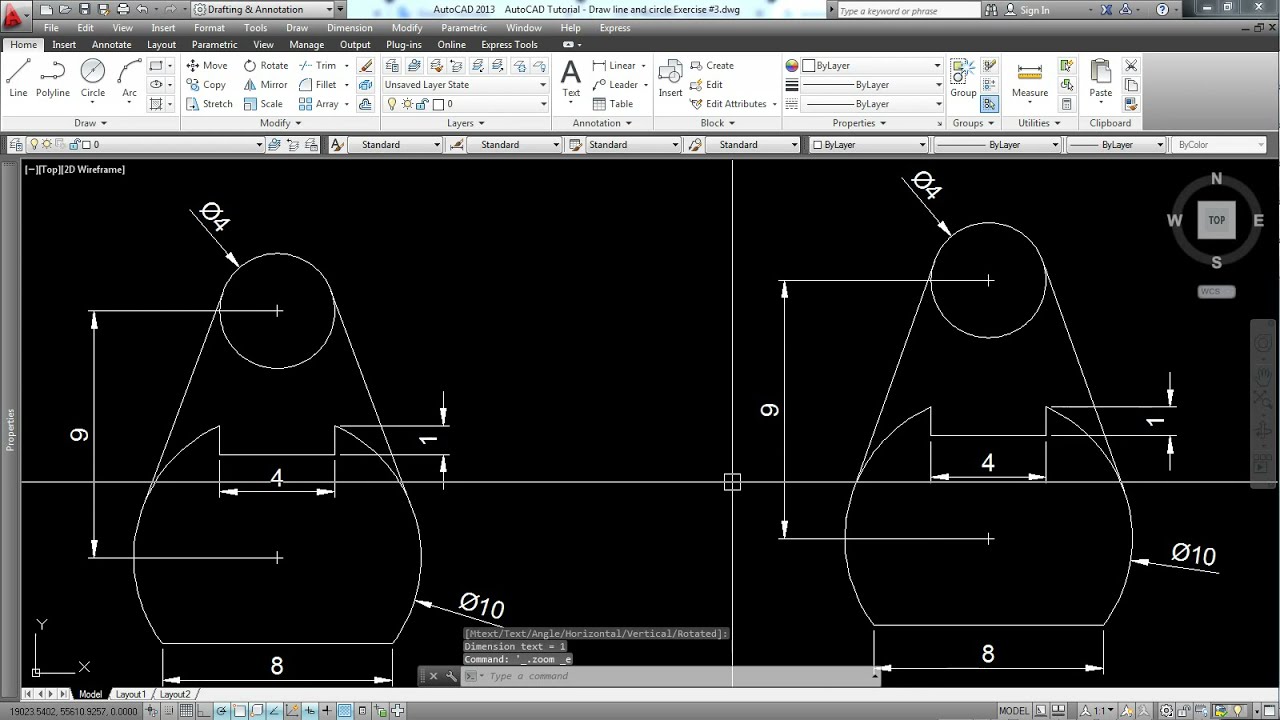1280x720 pixels.
Task: Click the MODEL space button in status bar
Action: (x=1013, y=711)
